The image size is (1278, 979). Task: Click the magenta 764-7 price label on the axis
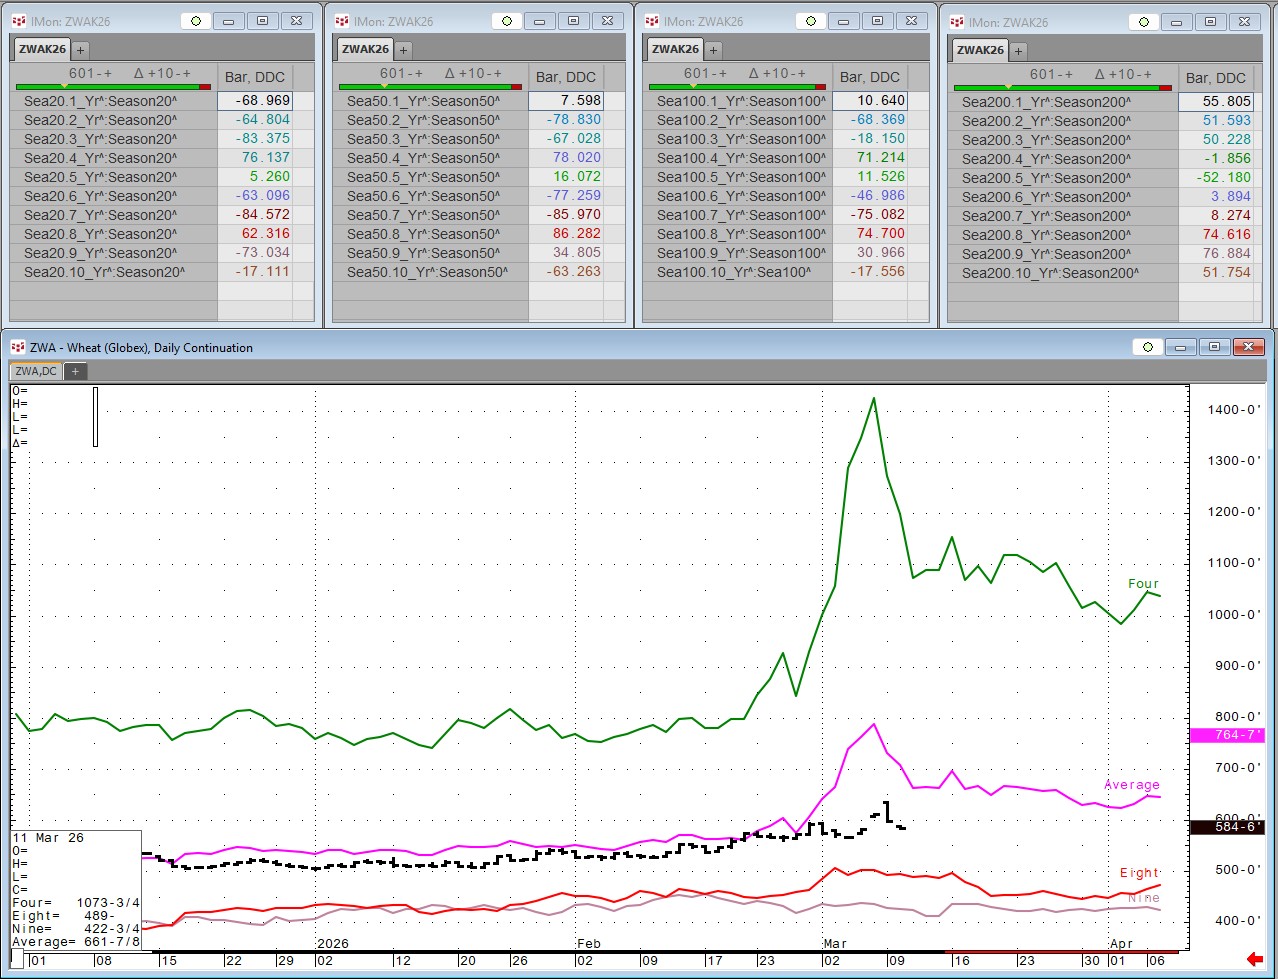click(x=1226, y=735)
